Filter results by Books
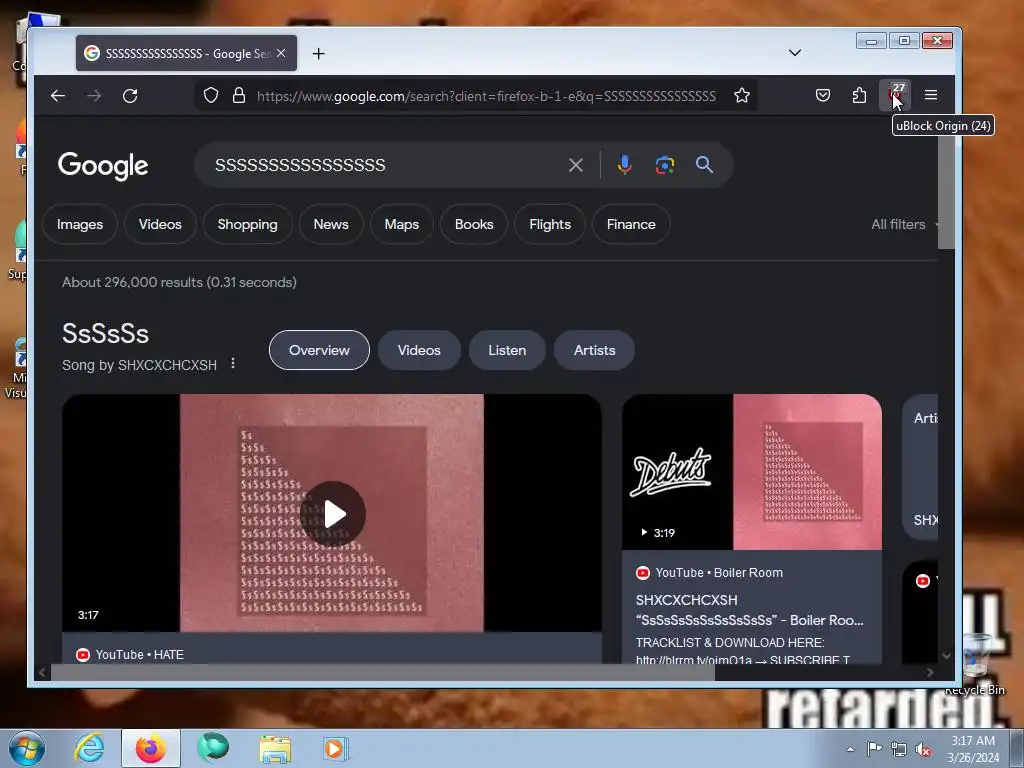The height and width of the screenshot is (768, 1024). tap(474, 224)
